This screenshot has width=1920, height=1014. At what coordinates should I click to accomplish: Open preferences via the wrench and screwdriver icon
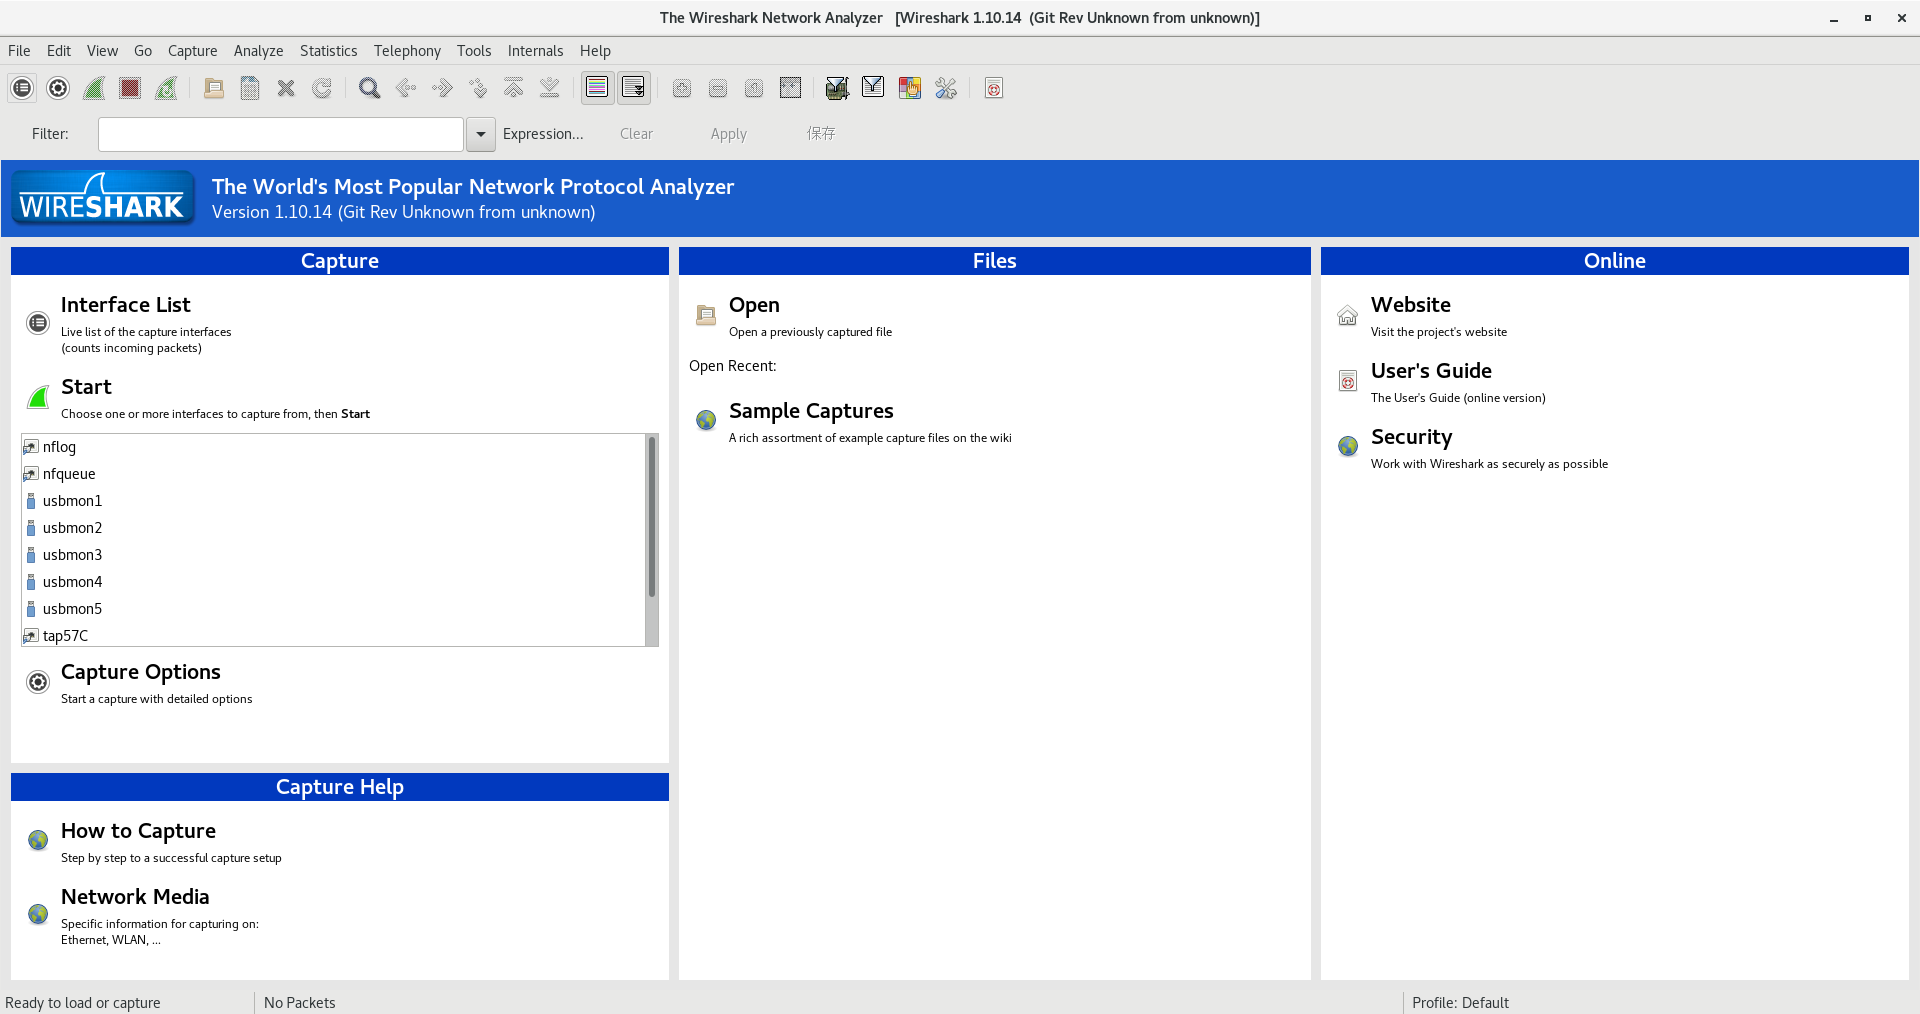tap(946, 88)
